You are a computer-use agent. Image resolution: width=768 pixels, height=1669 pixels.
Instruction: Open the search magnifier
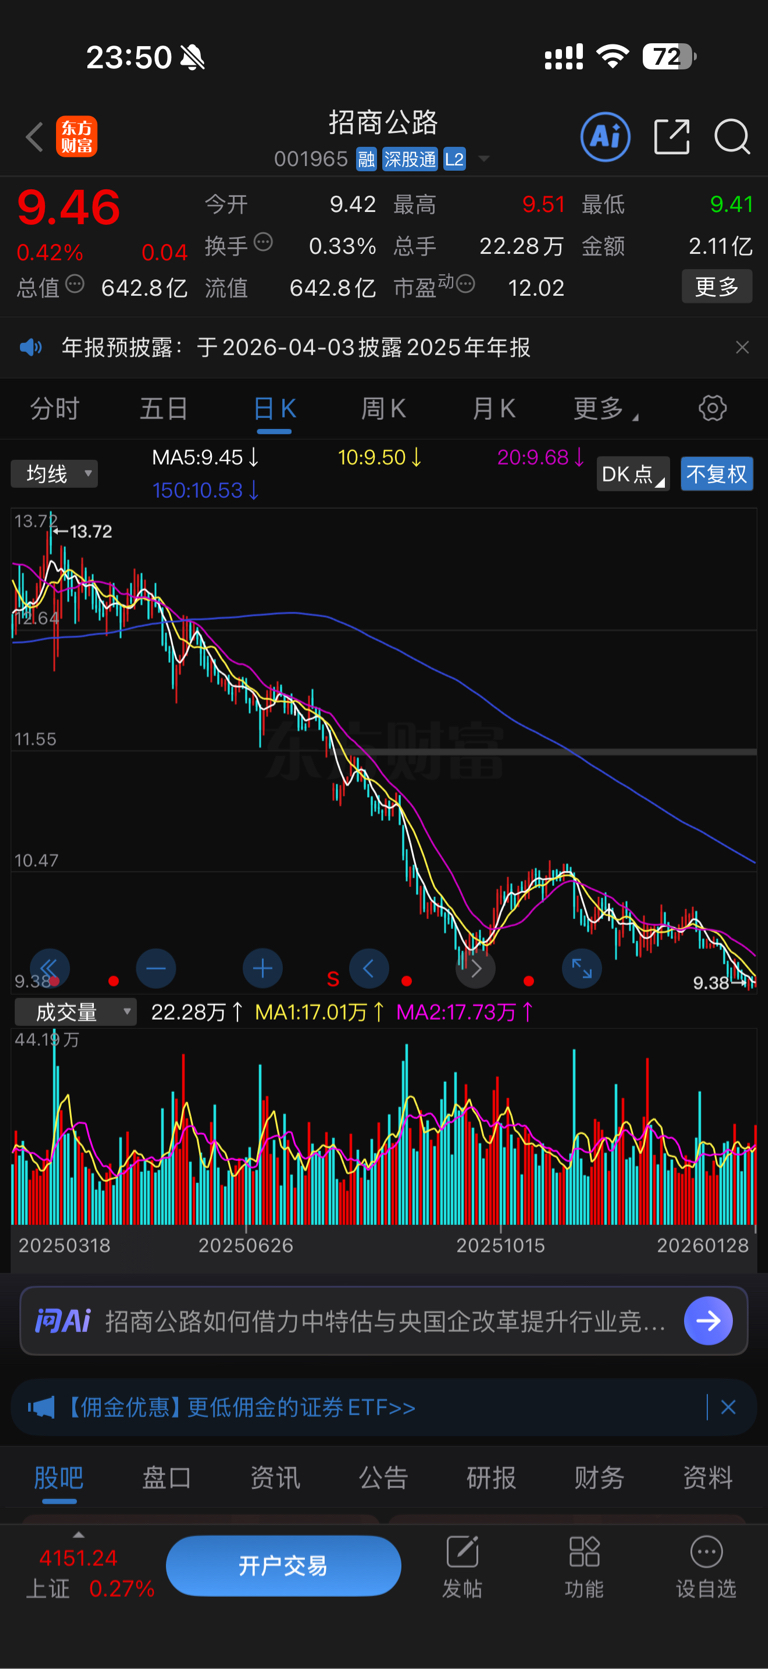(x=732, y=136)
